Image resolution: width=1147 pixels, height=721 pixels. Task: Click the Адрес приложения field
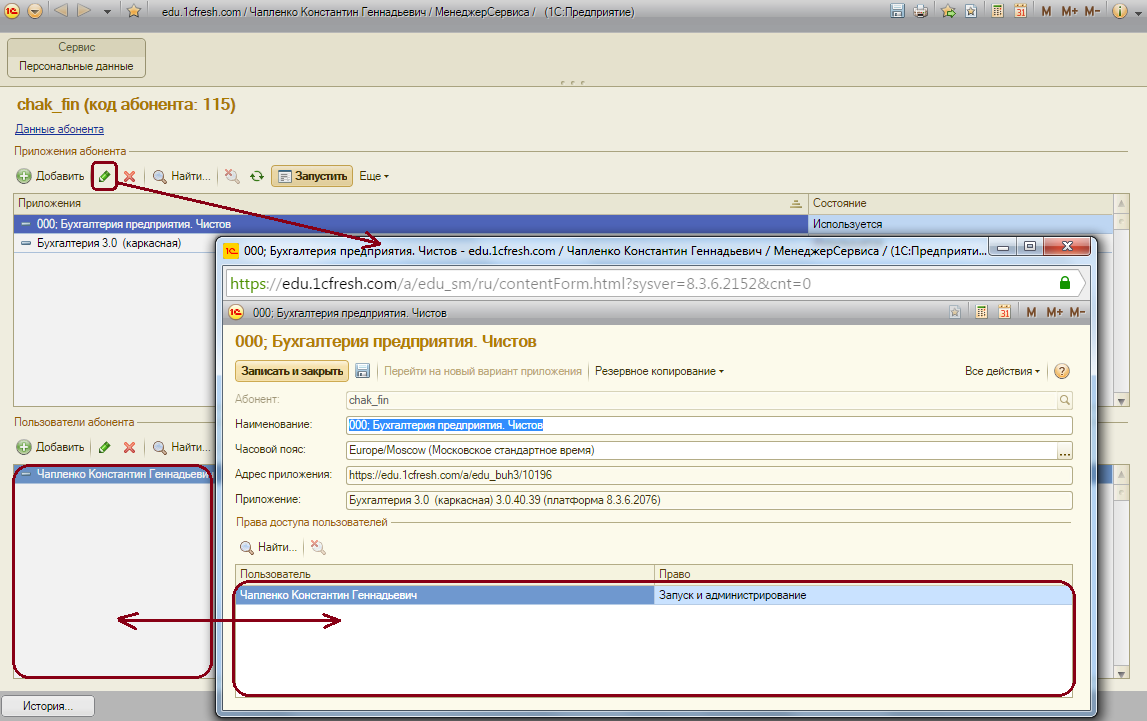click(x=709, y=475)
